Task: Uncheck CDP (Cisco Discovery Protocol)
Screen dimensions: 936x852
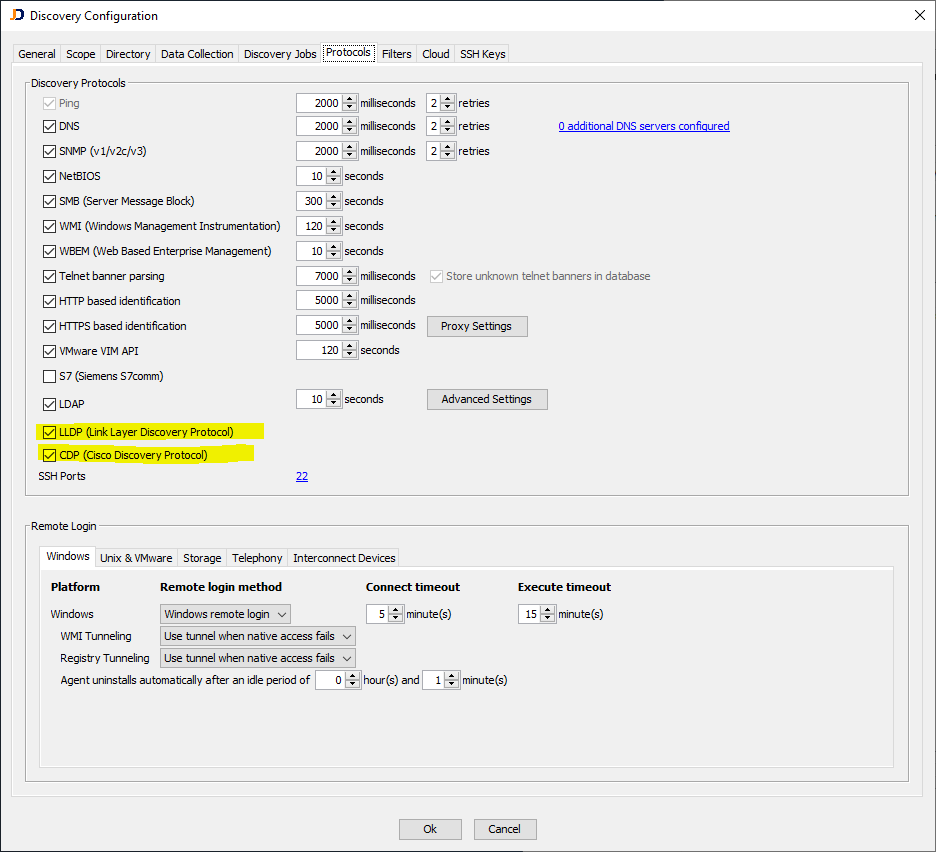Action: (x=49, y=454)
